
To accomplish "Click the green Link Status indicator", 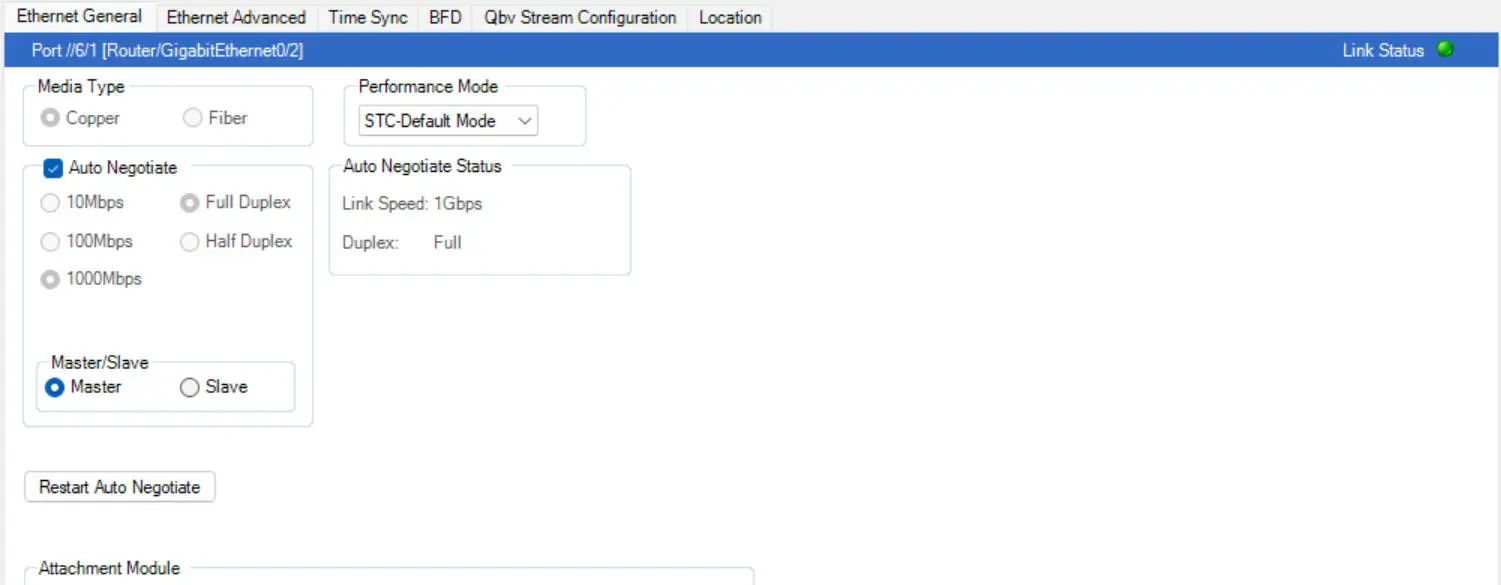I will (x=1444, y=49).
